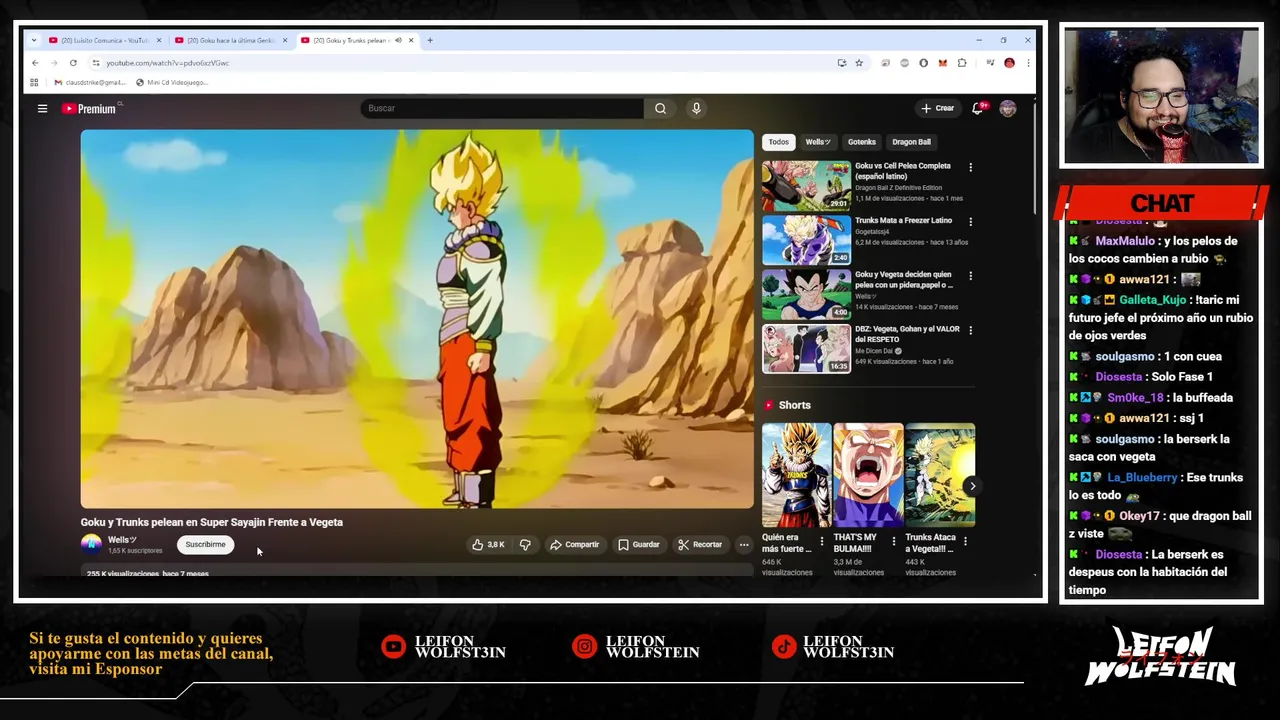Open the Chrome extensions puzzle icon
The height and width of the screenshot is (720, 1280).
point(962,63)
